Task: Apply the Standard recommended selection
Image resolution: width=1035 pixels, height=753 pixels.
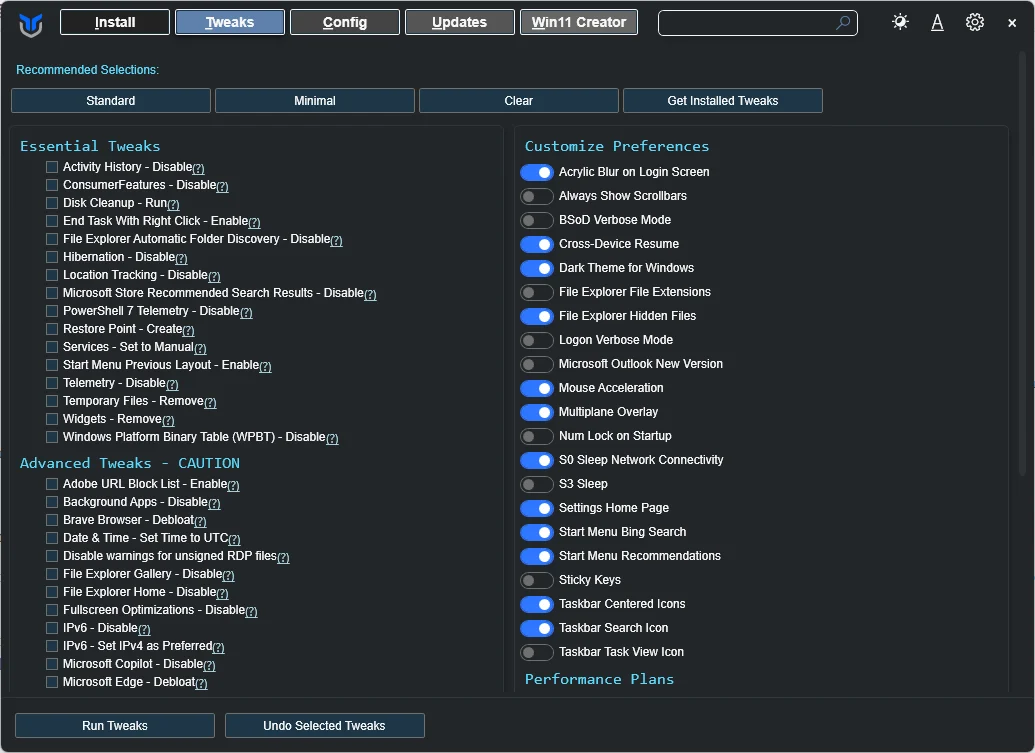Action: tap(111, 101)
